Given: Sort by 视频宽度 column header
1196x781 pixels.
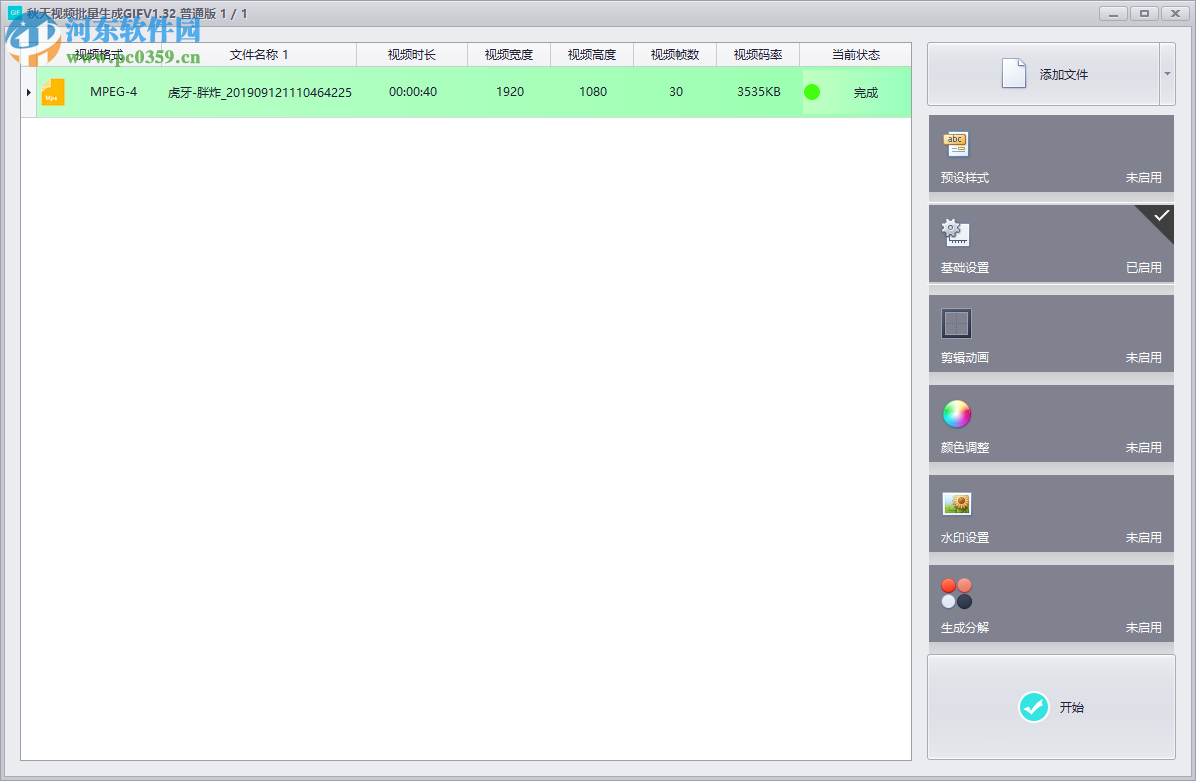Looking at the screenshot, I should click(x=509, y=55).
